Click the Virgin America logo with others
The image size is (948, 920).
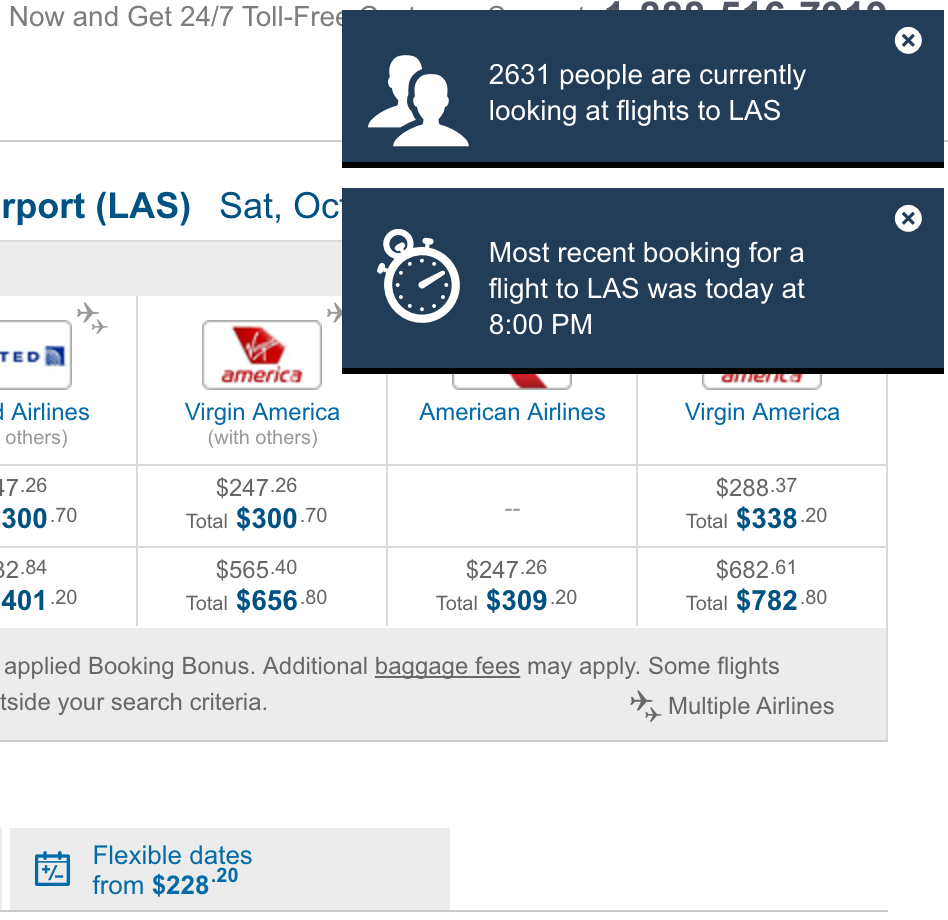click(262, 355)
